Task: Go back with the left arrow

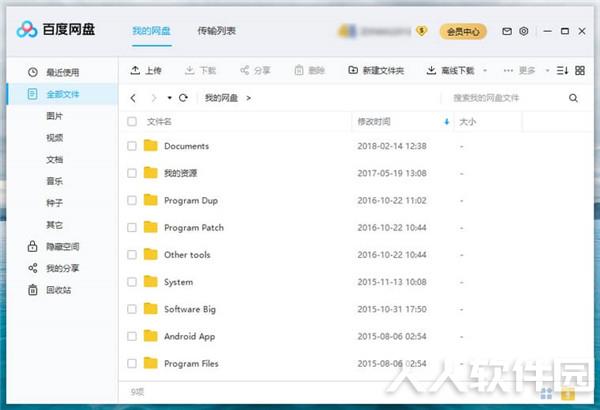Action: coord(133,98)
